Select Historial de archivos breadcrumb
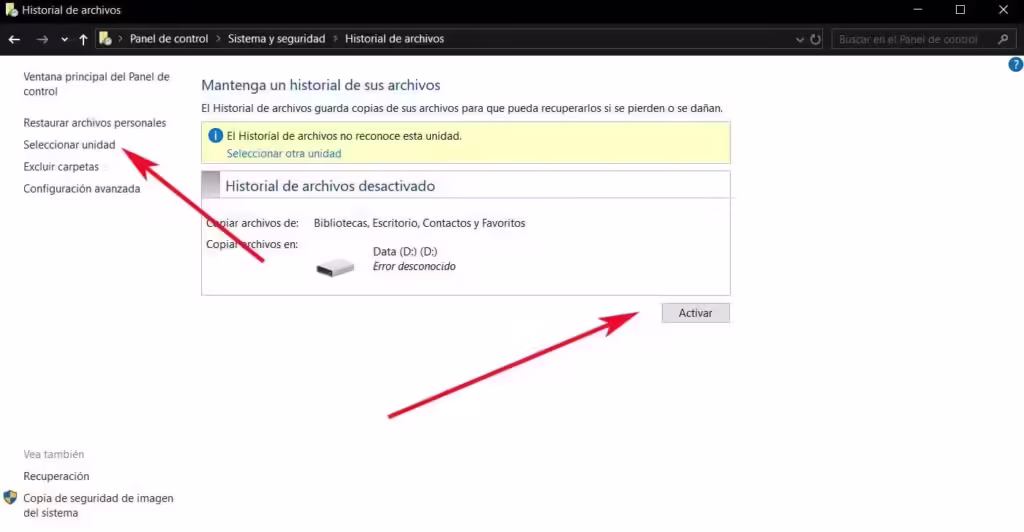This screenshot has width=1024, height=532. [x=394, y=39]
